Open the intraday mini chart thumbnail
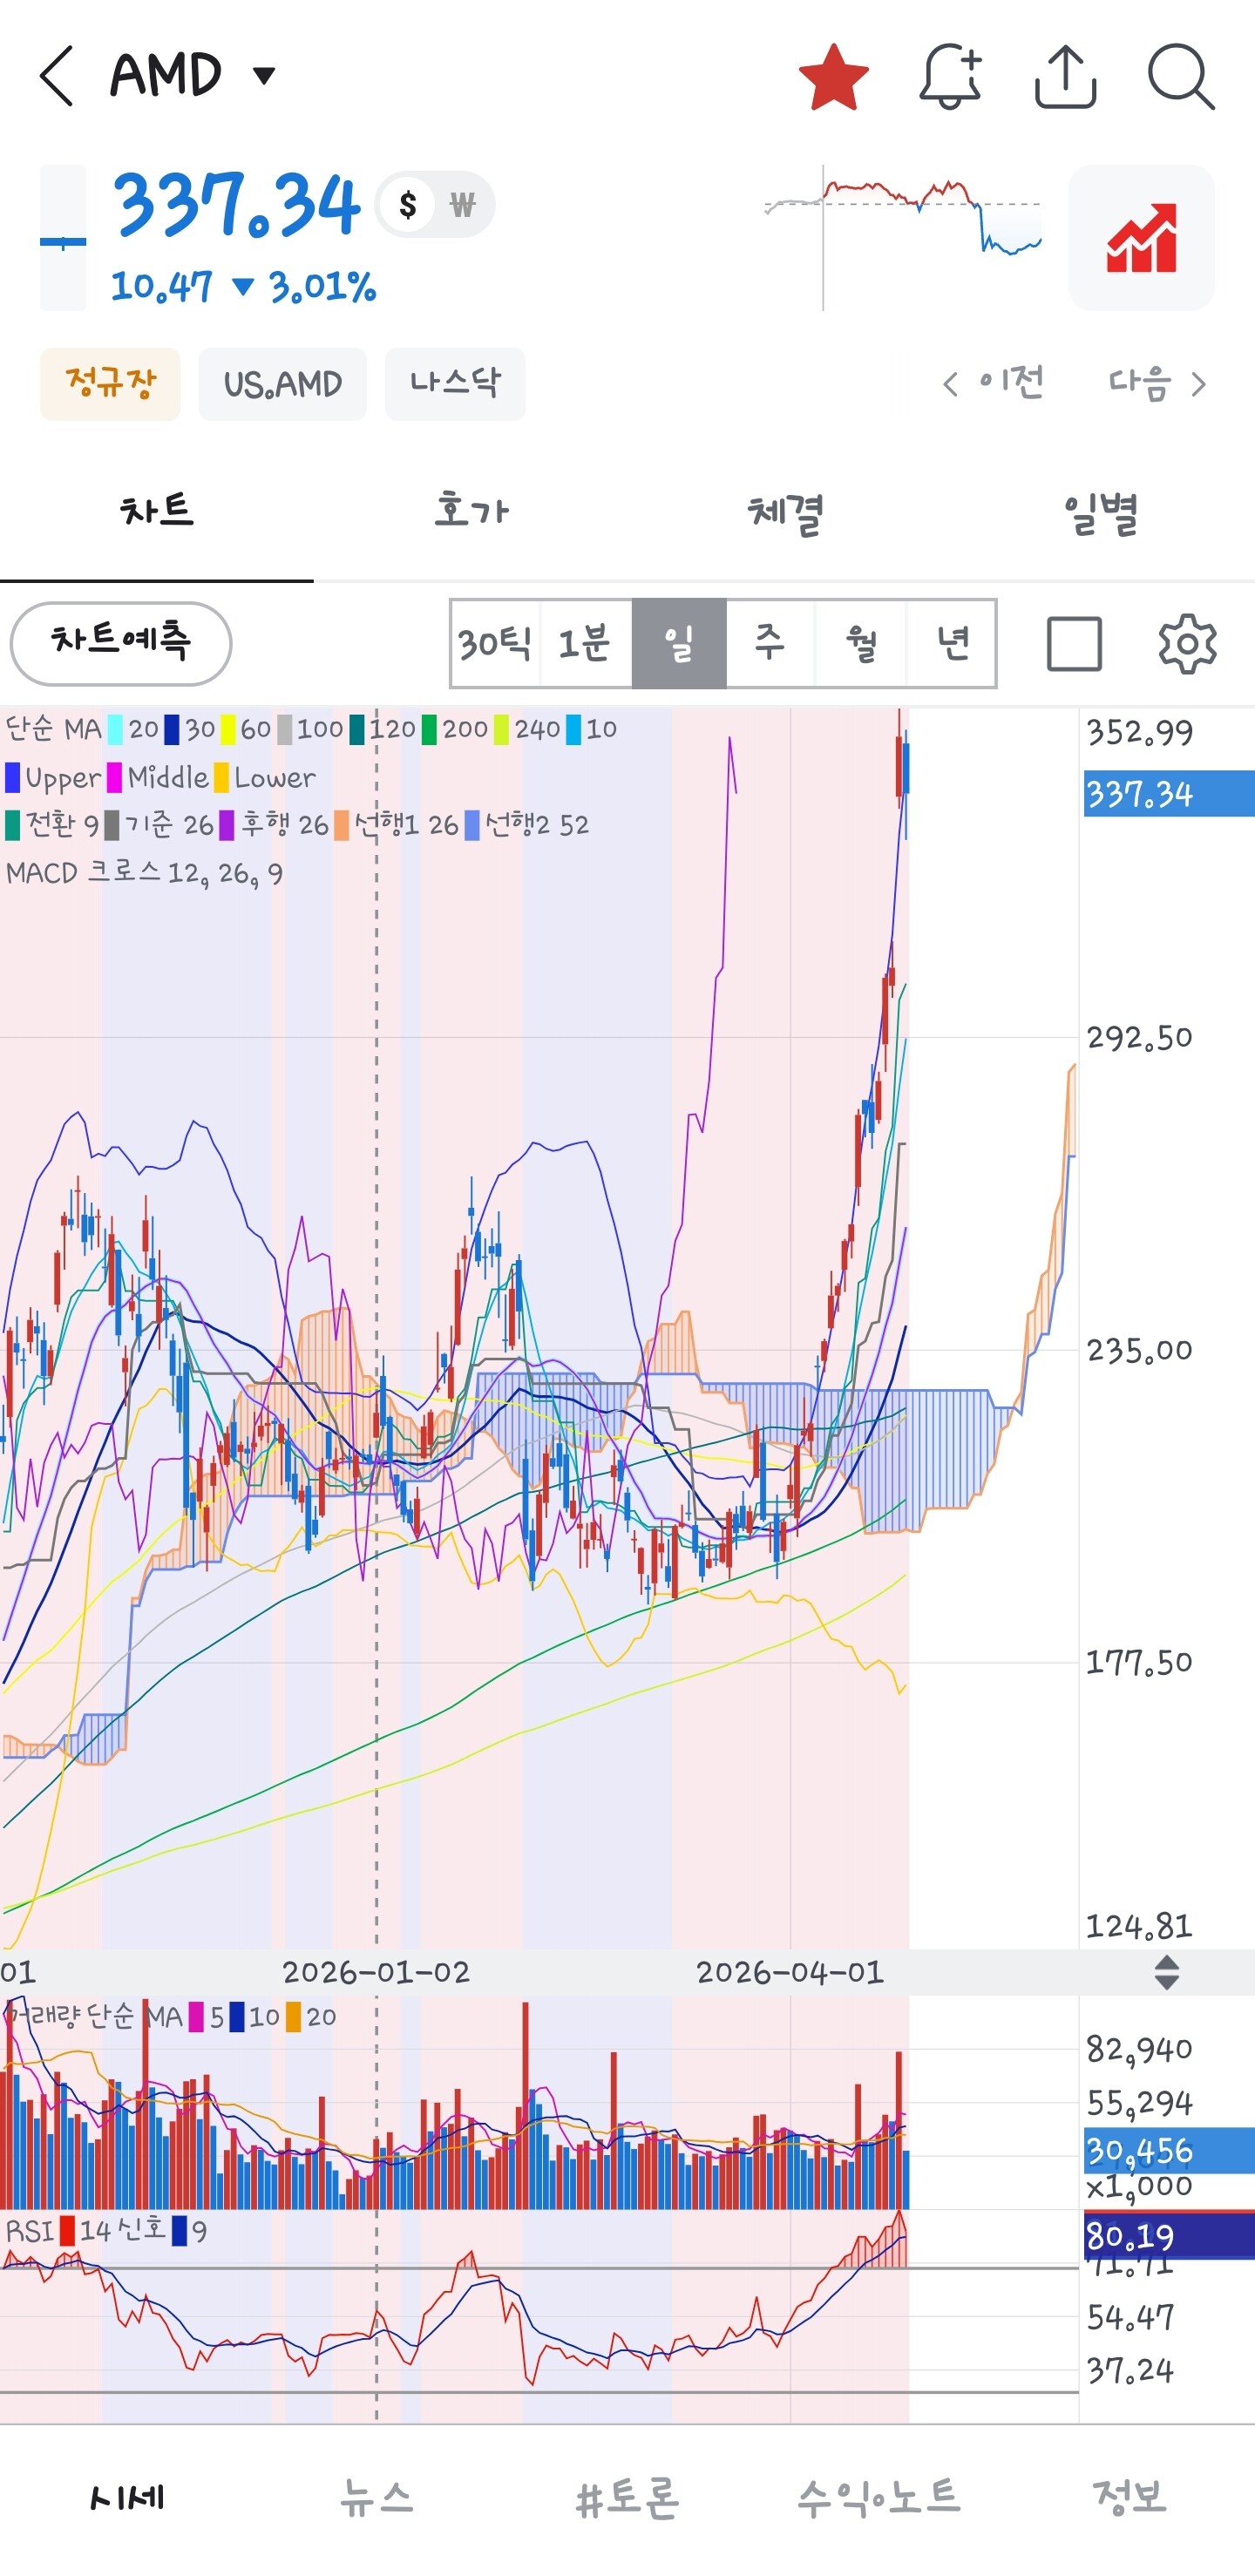 pos(903,238)
